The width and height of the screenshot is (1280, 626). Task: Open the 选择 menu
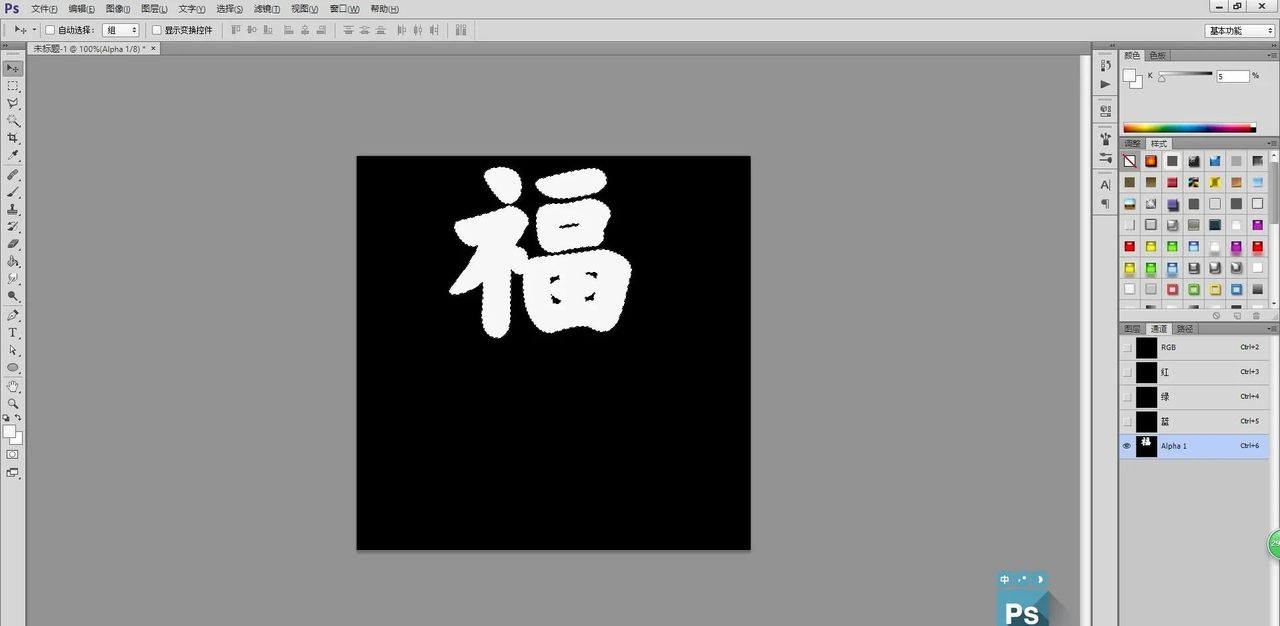point(229,8)
